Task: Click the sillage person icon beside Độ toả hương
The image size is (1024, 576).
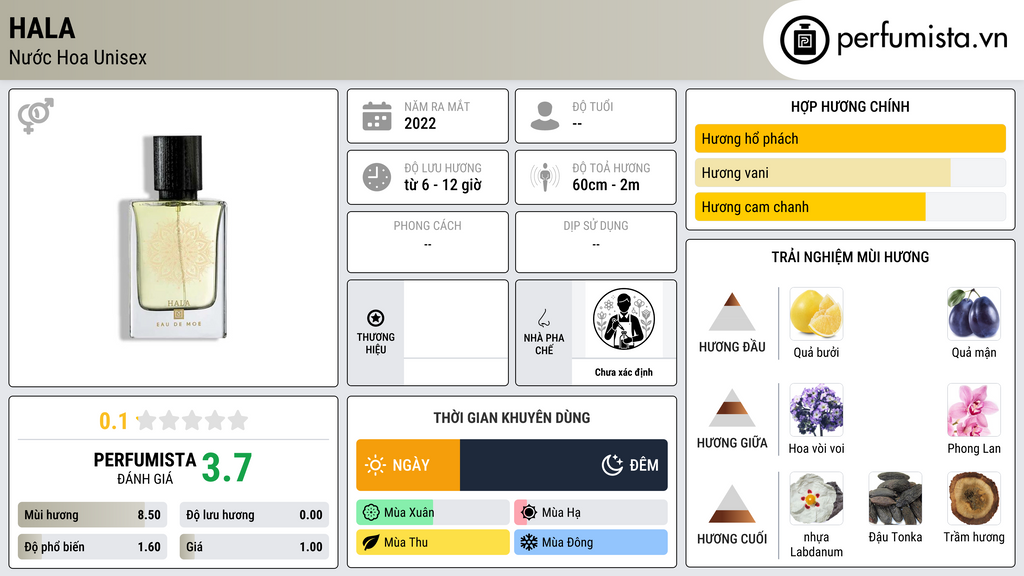Action: click(545, 177)
